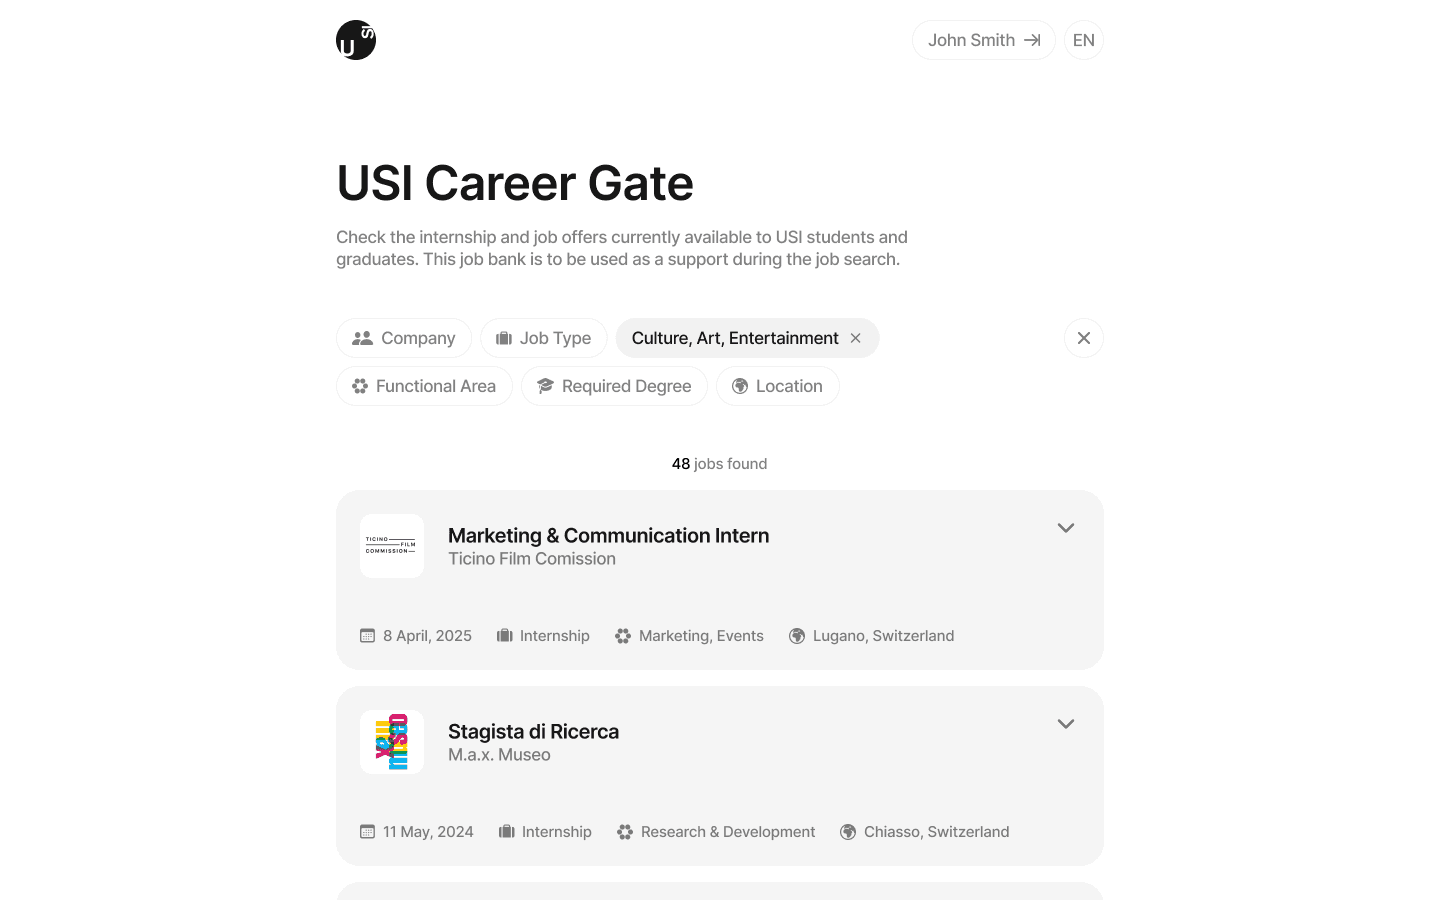Click the globe icon beside Chiasso, Switzerland
The width and height of the screenshot is (1440, 900).
click(848, 832)
